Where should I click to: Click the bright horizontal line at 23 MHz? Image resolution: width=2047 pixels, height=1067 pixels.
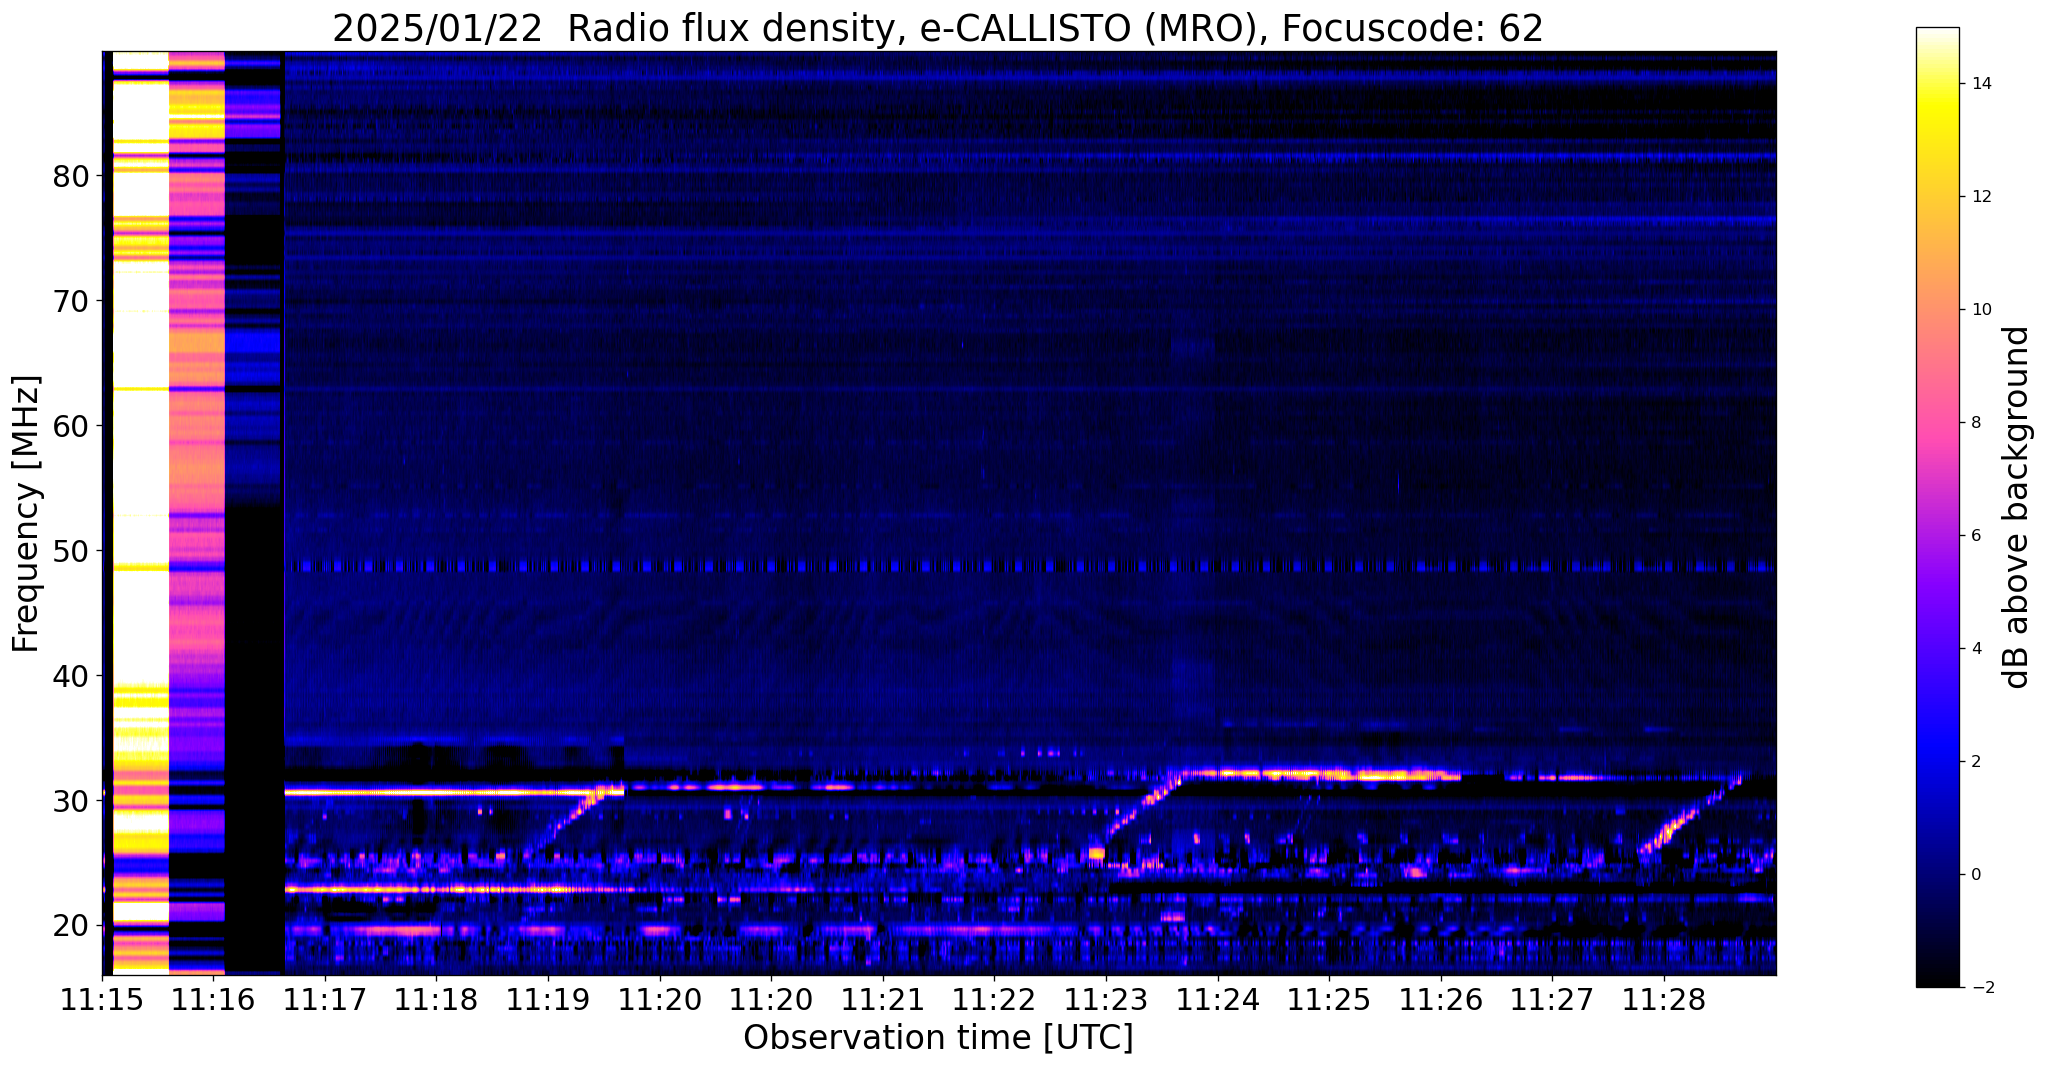tap(460, 888)
